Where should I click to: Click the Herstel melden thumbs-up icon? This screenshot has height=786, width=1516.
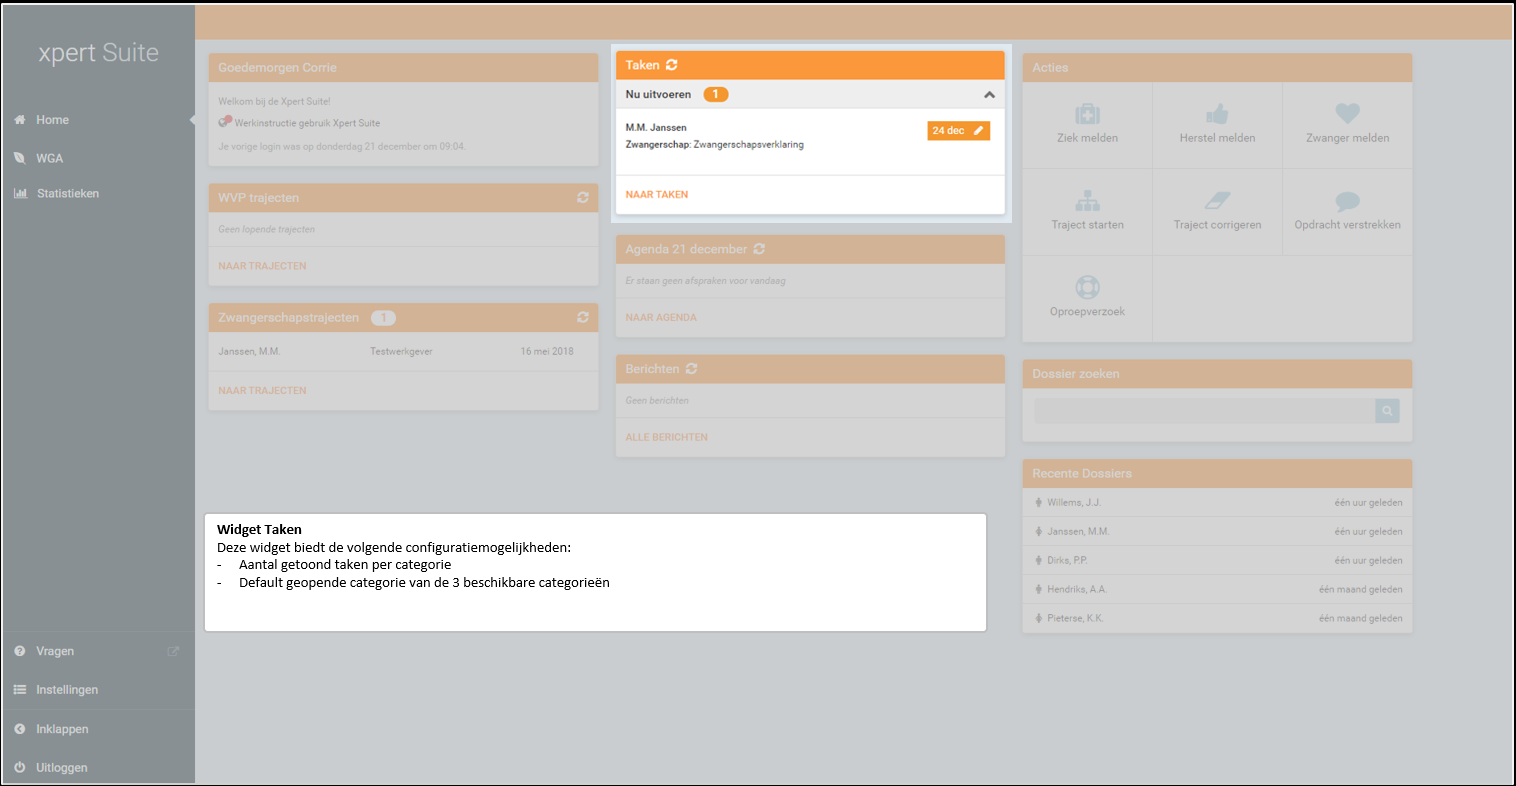pos(1217,114)
